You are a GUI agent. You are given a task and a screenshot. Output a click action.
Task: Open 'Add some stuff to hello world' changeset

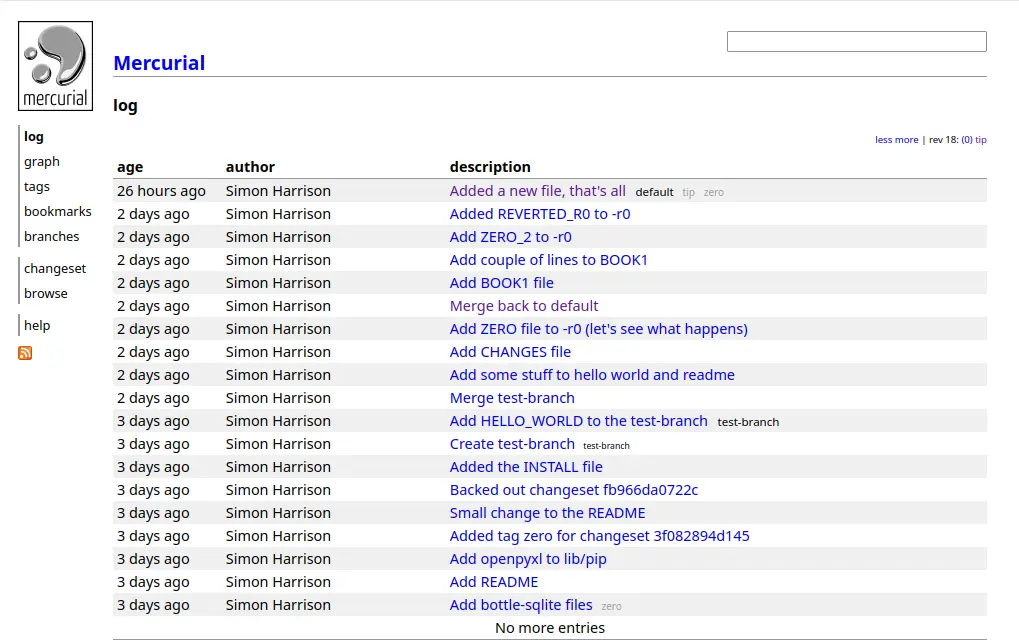pyautogui.click(x=592, y=375)
